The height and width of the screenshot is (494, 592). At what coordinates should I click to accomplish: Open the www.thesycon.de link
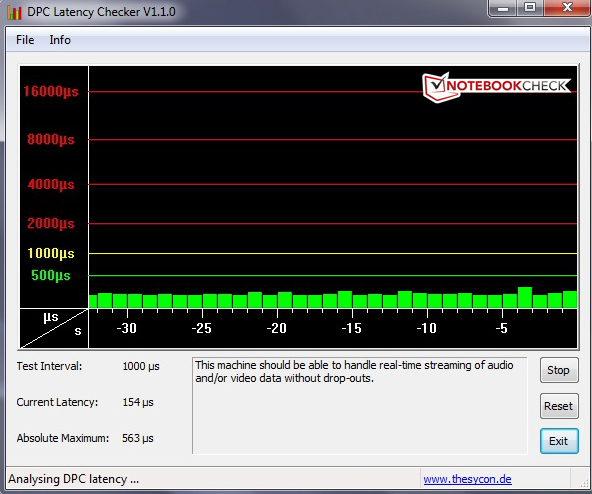(467, 479)
